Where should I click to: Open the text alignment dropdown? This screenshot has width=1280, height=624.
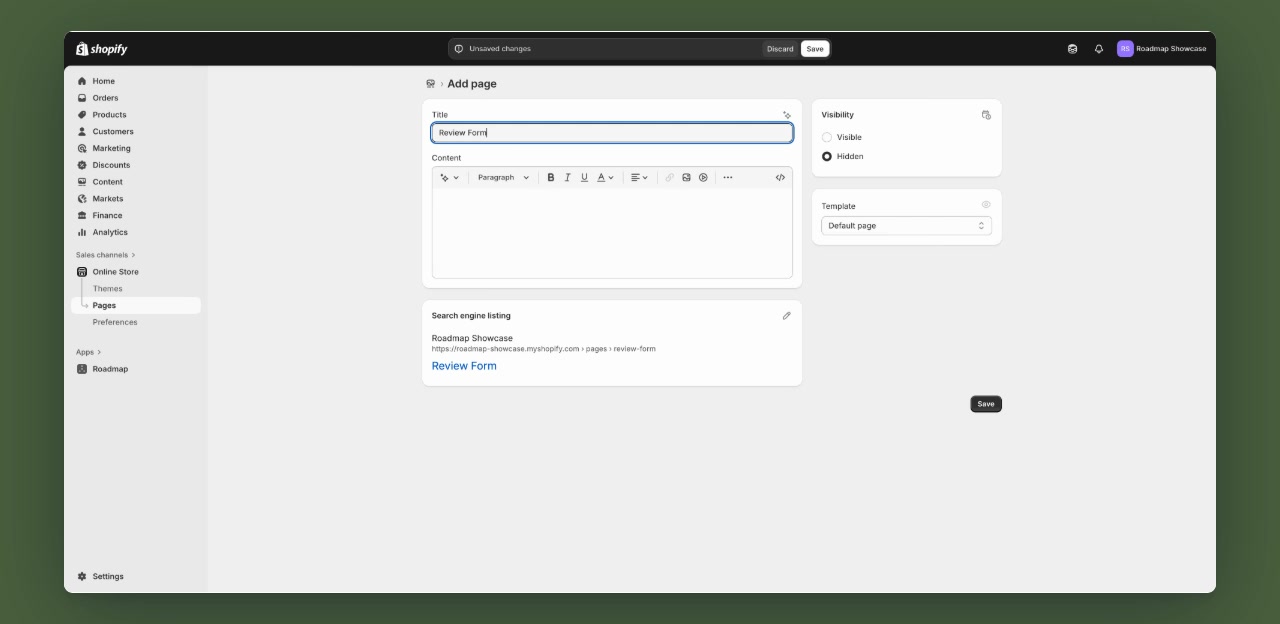coord(639,177)
